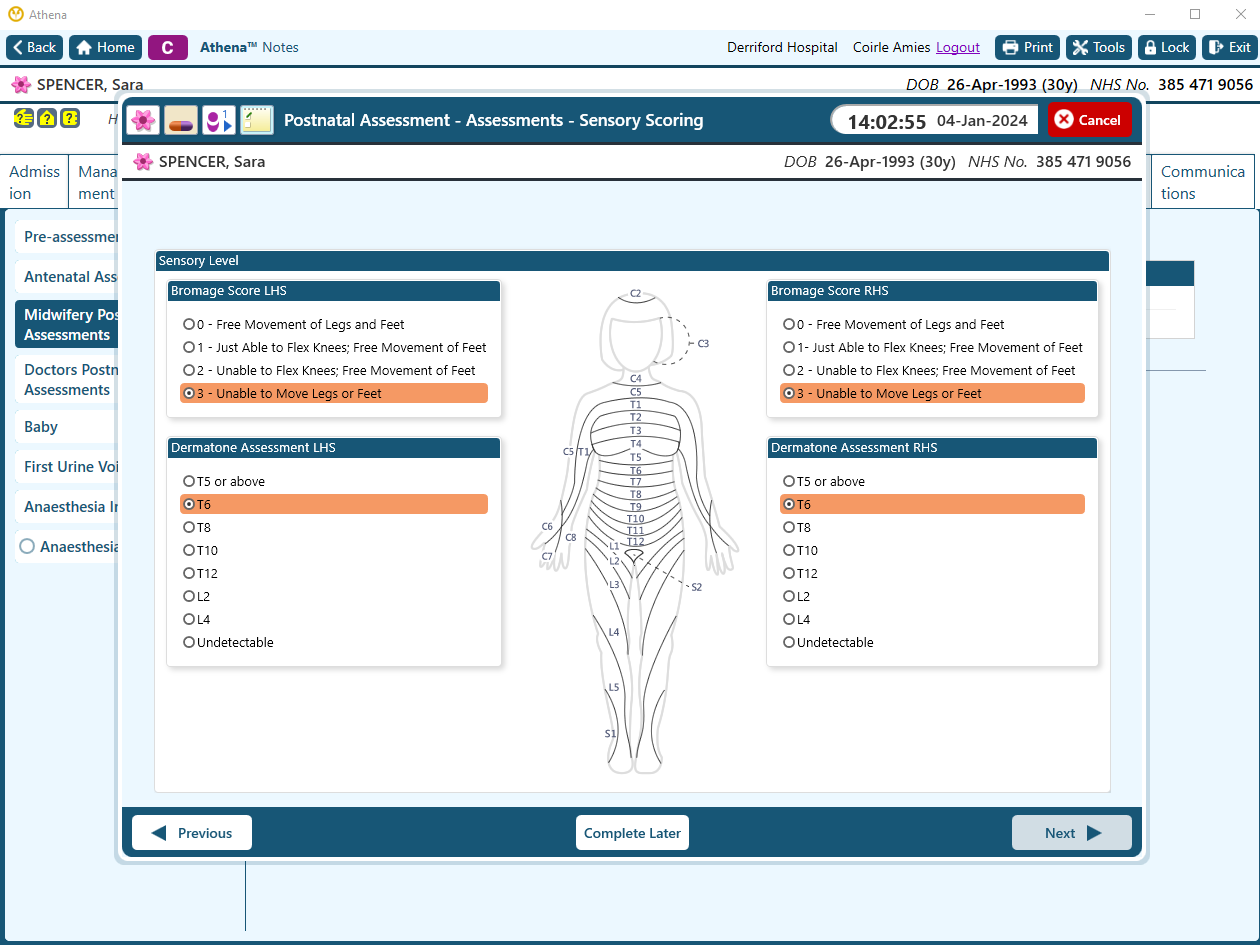Select Dermatone LHS L4
The height and width of the screenshot is (945, 1260).
334,619
